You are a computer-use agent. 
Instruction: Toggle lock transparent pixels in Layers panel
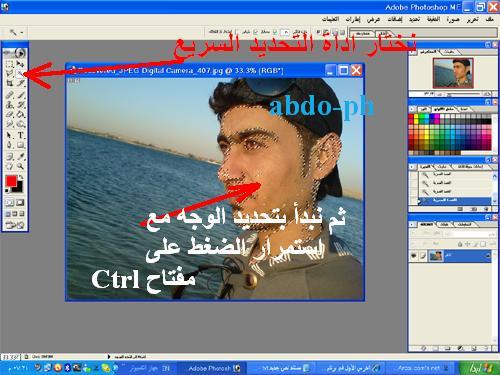[x=483, y=244]
